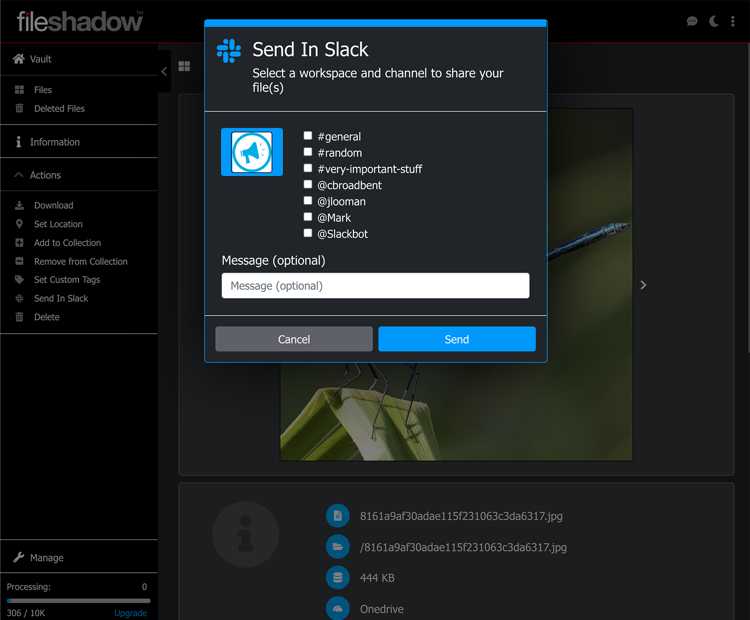Click the Set Location pin icon
The image size is (750, 620).
point(19,224)
